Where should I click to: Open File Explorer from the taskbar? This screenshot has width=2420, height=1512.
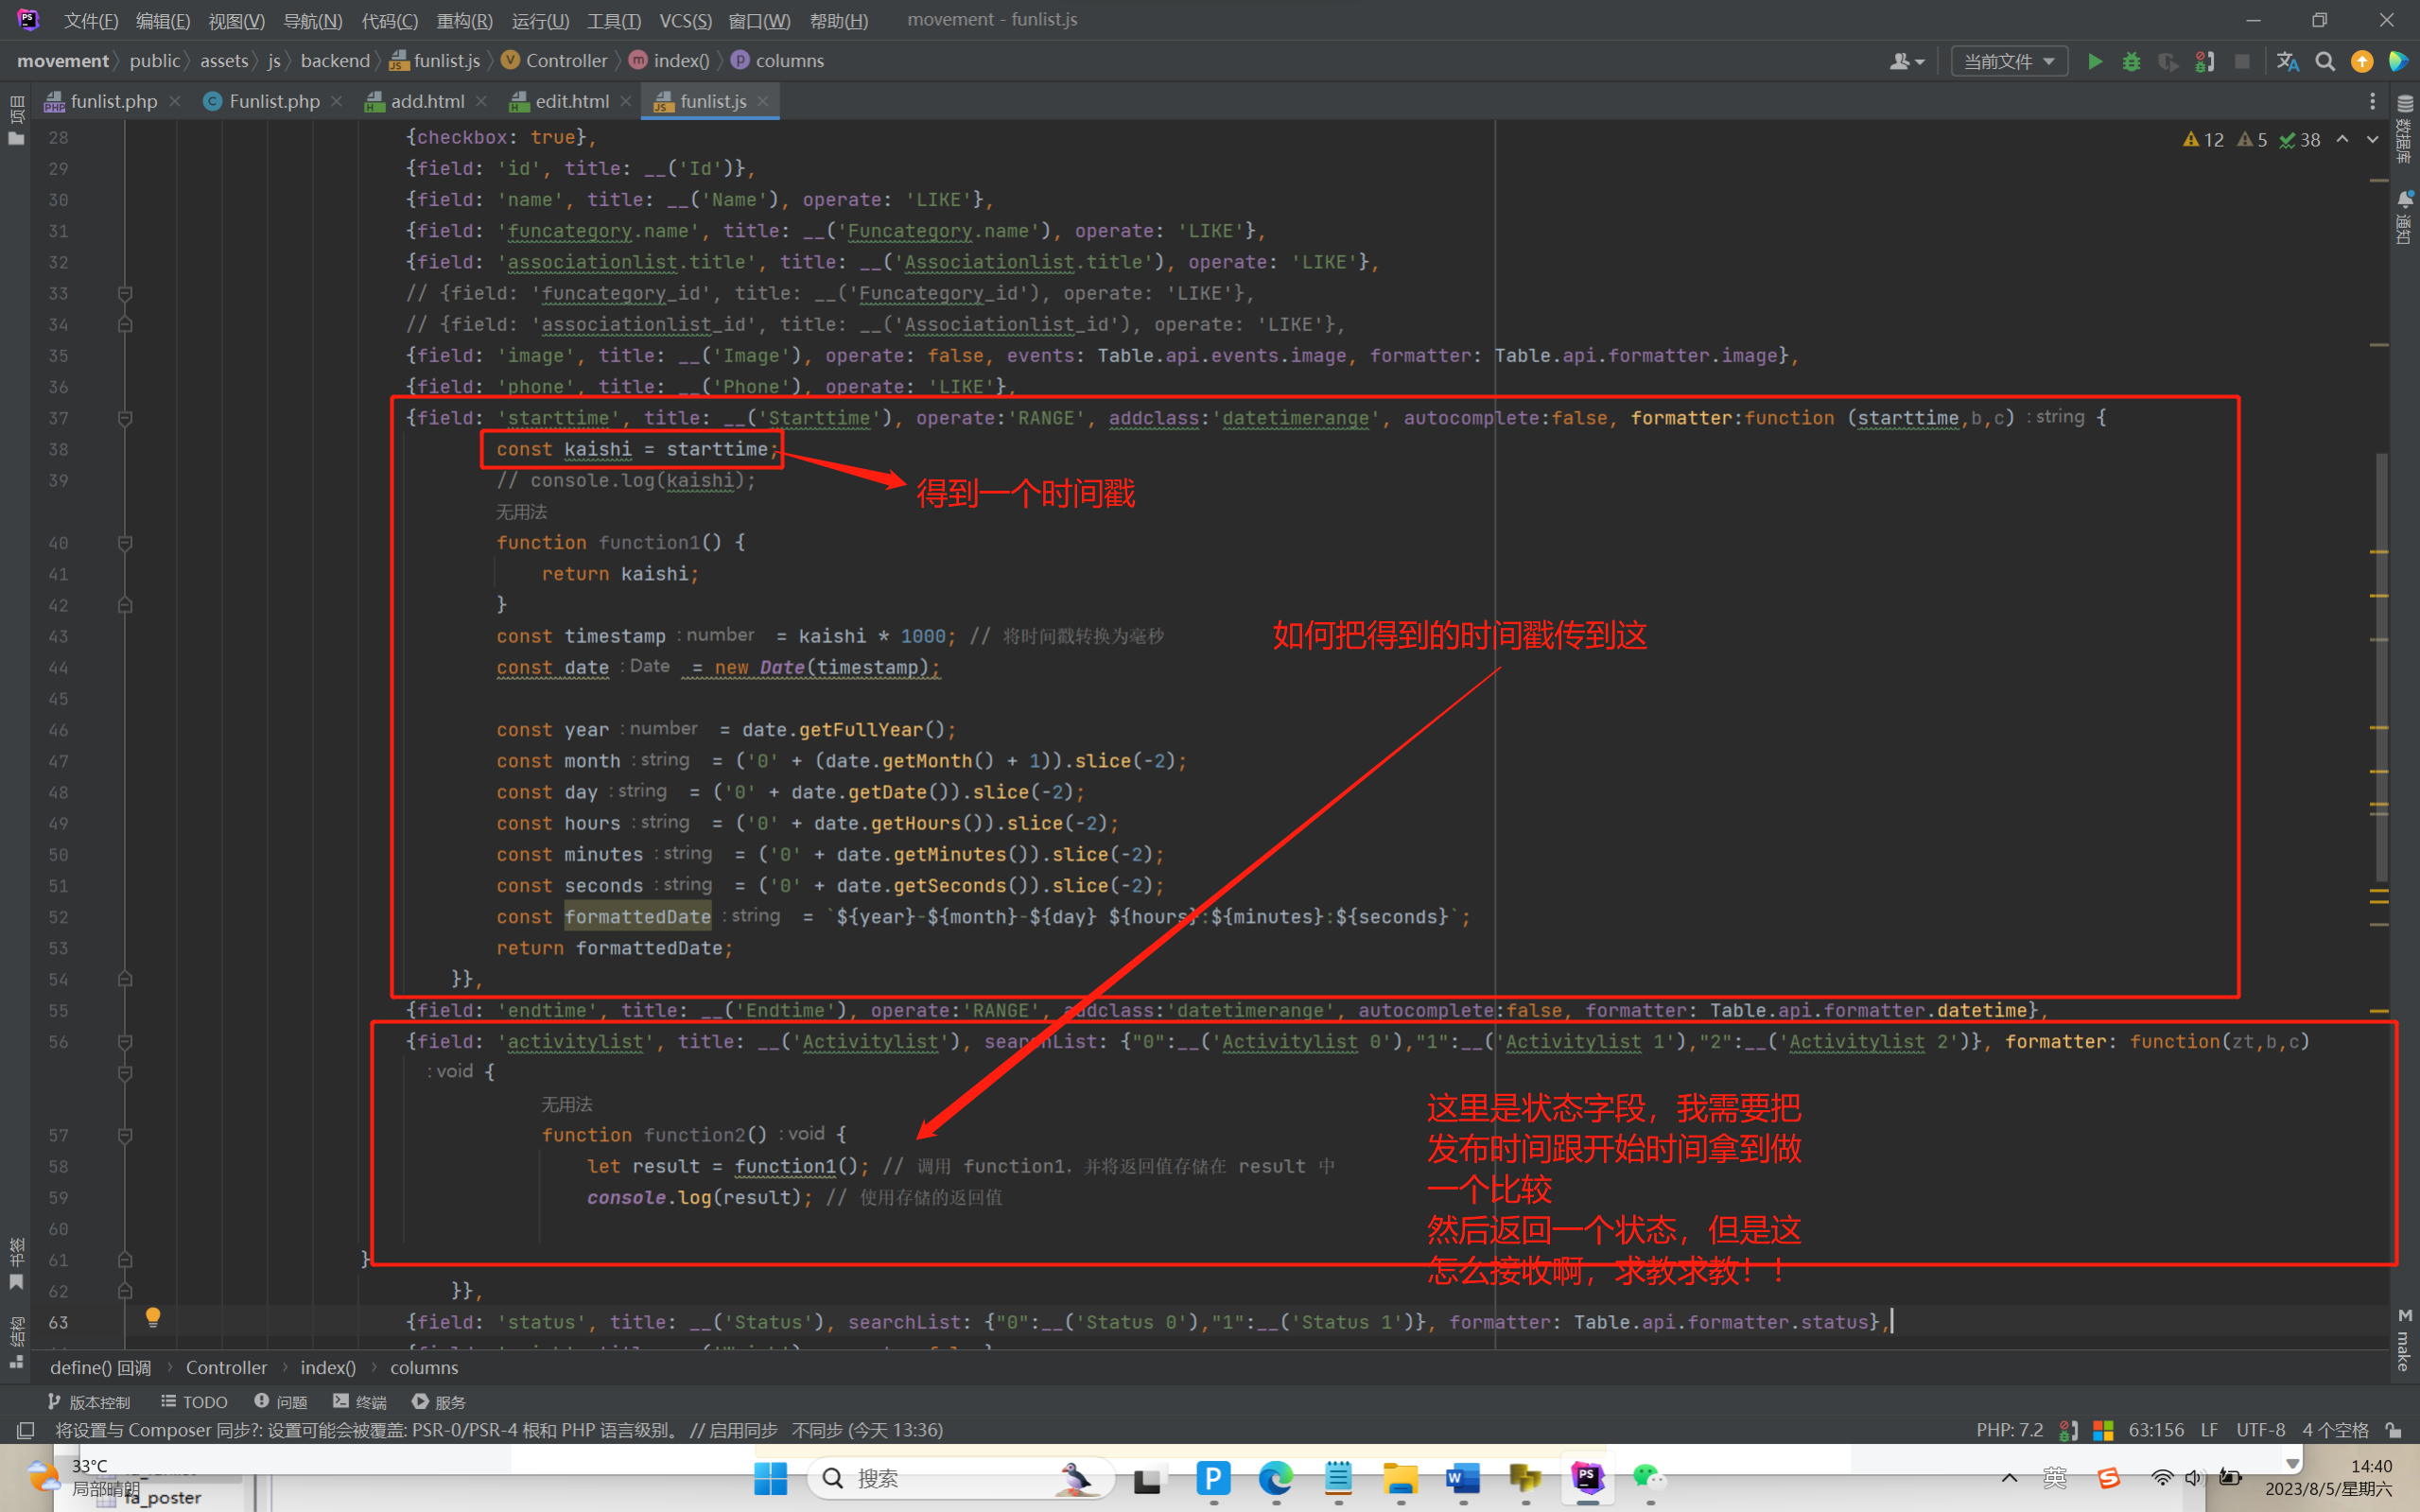1400,1478
